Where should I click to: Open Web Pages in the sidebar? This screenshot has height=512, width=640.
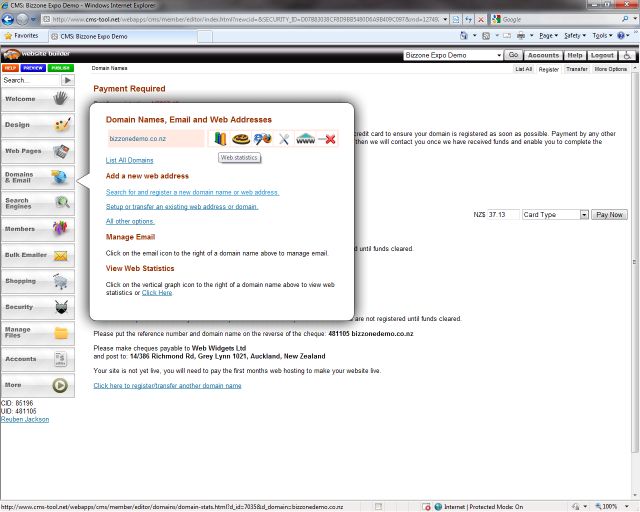pos(36,152)
